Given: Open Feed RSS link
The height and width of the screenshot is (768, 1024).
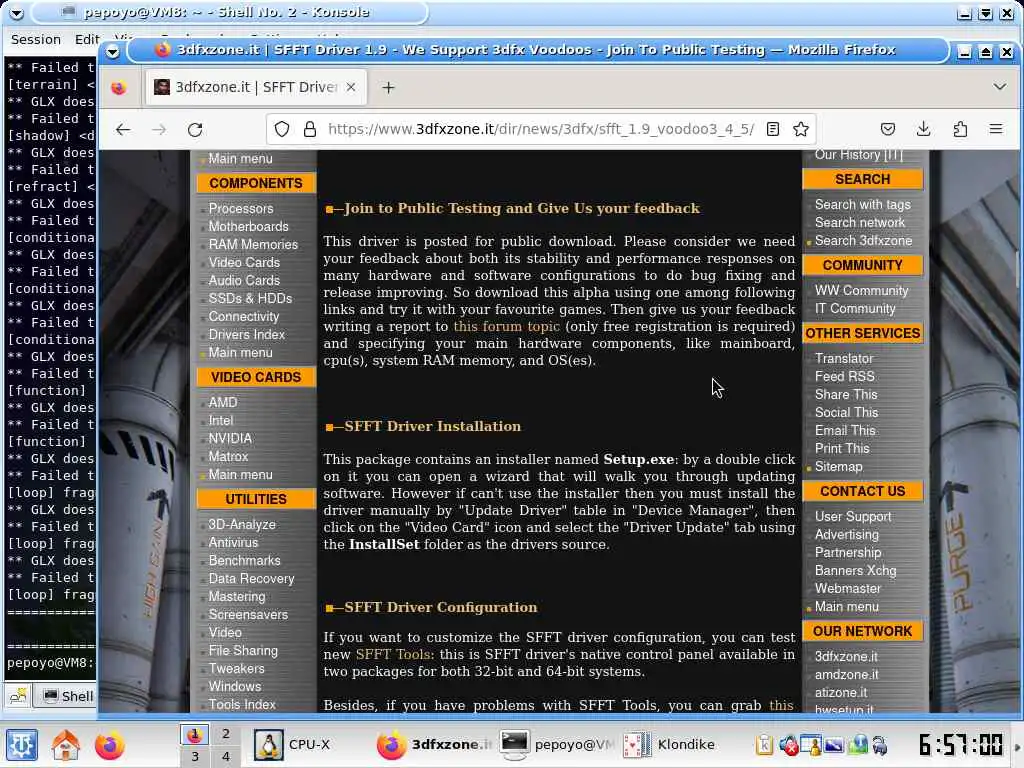Looking at the screenshot, I should [x=844, y=376].
